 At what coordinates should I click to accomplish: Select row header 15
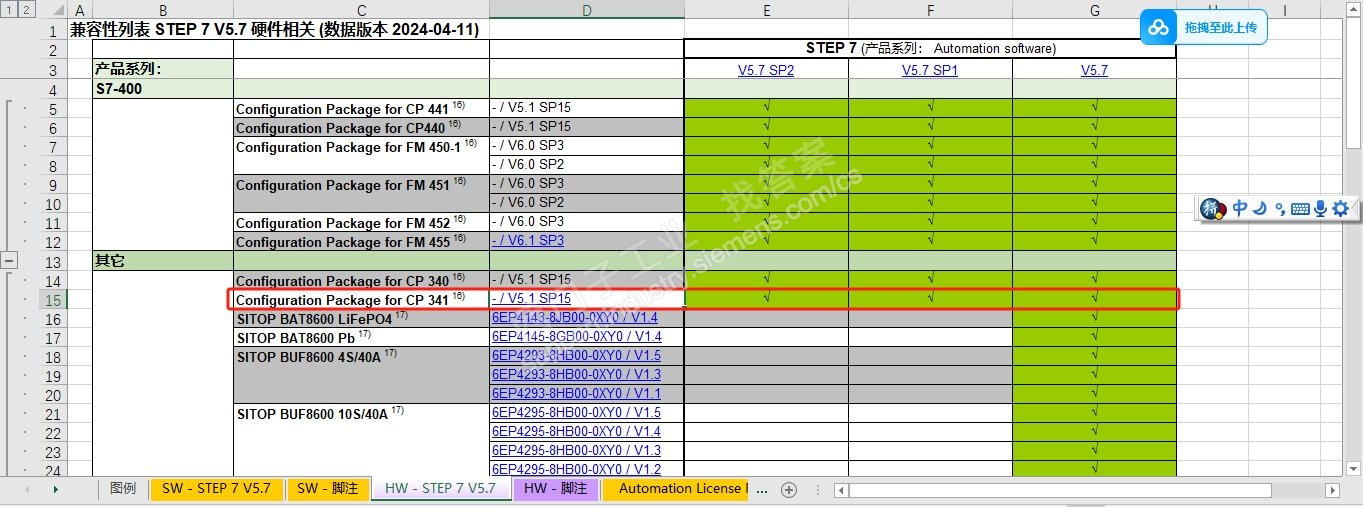(x=53, y=299)
